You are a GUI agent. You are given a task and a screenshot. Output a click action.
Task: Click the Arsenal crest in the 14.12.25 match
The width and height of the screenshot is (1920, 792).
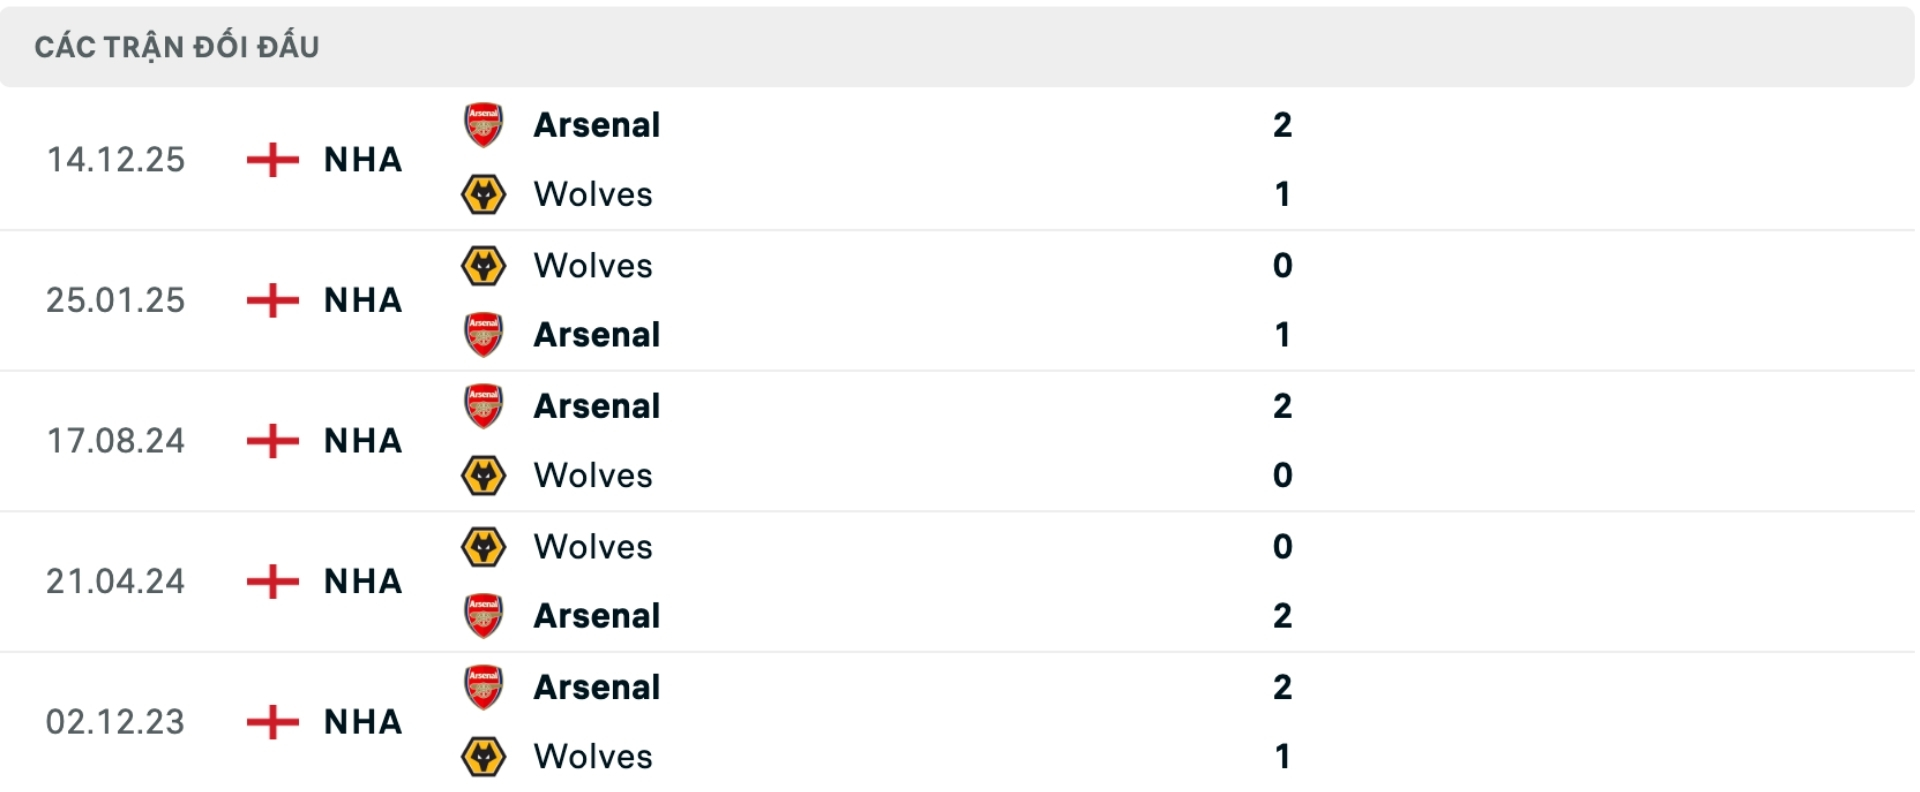pos(483,126)
